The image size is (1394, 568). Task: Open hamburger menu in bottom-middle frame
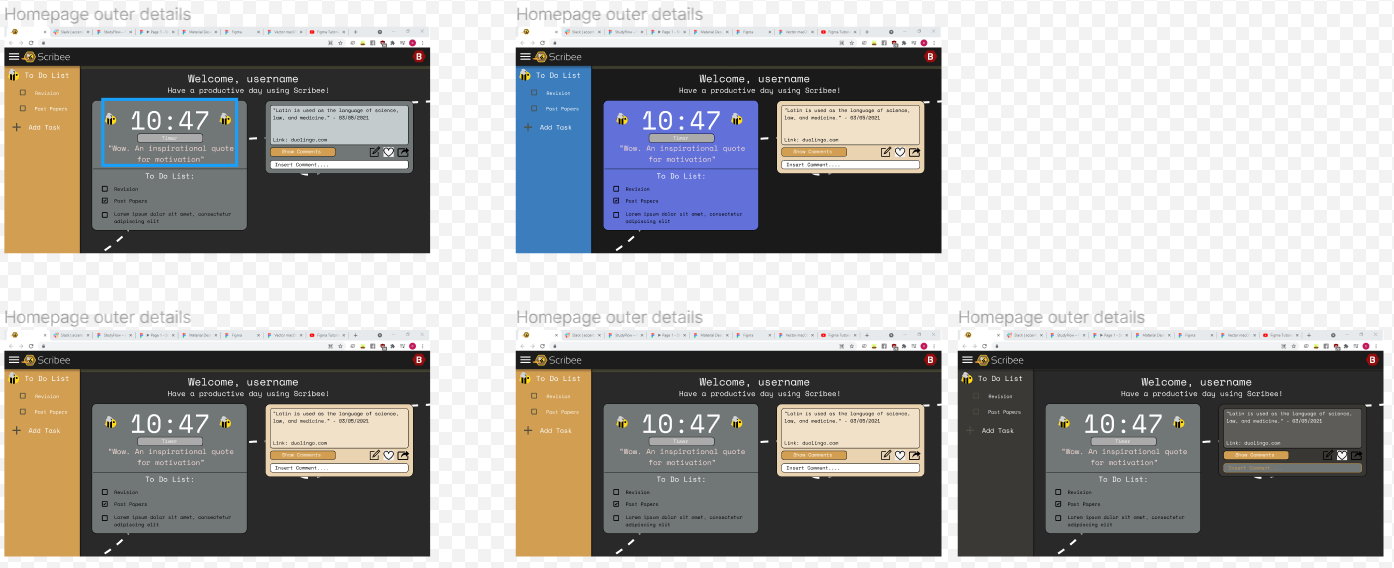[x=526, y=360]
